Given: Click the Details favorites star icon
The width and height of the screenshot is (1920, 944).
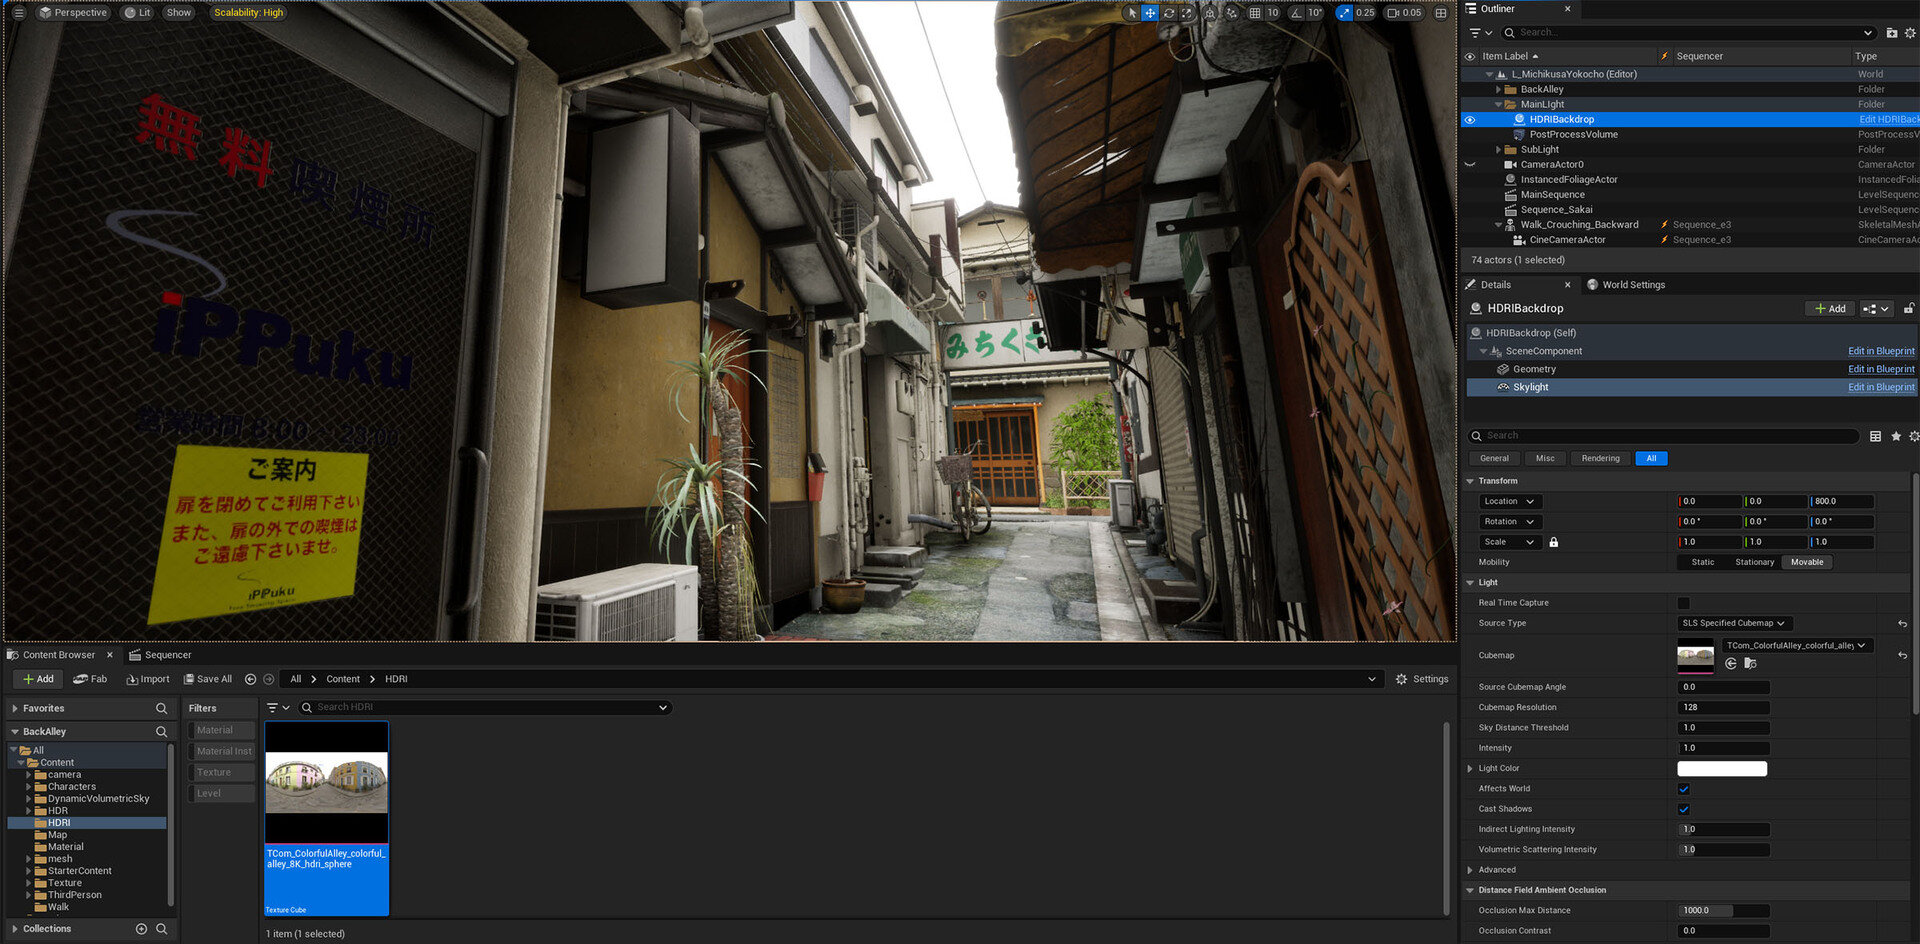Looking at the screenshot, I should pos(1896,436).
